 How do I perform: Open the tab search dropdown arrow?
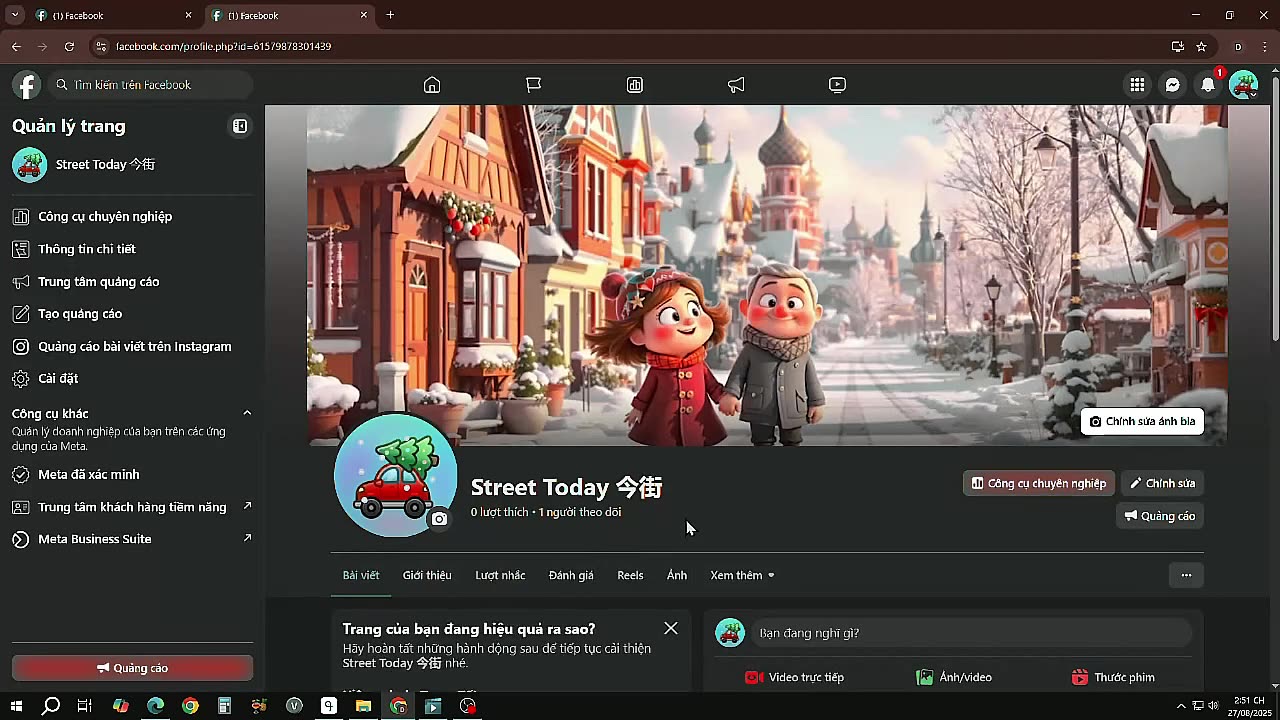[x=15, y=15]
